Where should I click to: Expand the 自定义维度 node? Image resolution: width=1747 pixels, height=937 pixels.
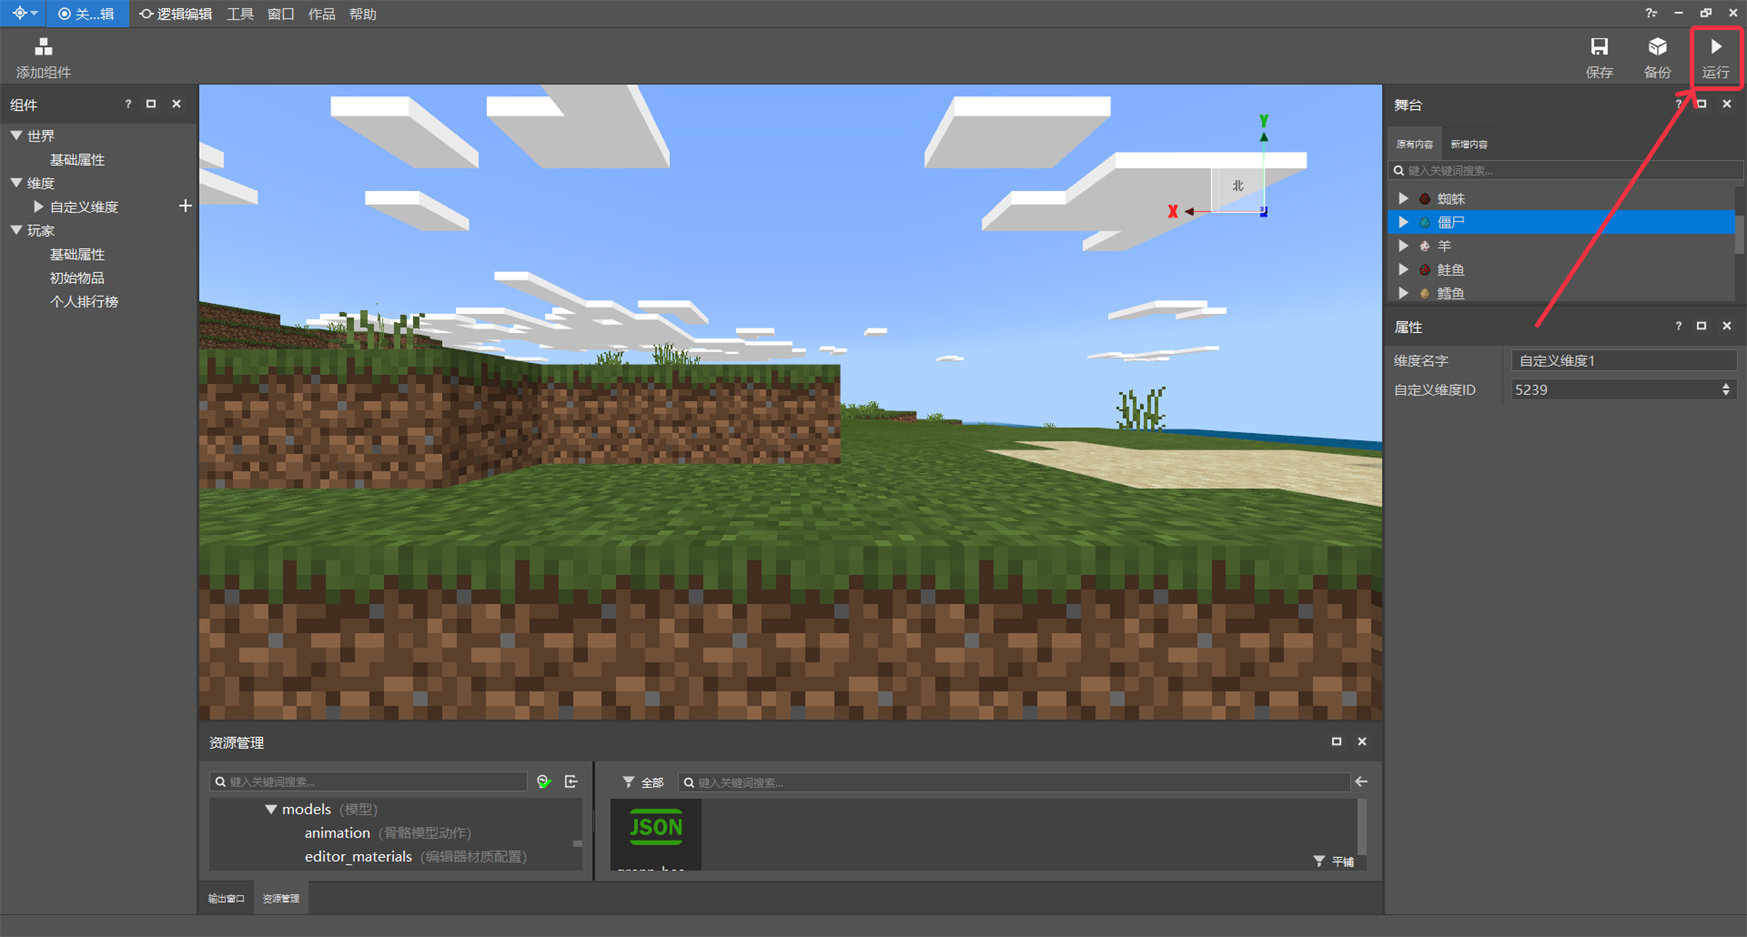(39, 207)
